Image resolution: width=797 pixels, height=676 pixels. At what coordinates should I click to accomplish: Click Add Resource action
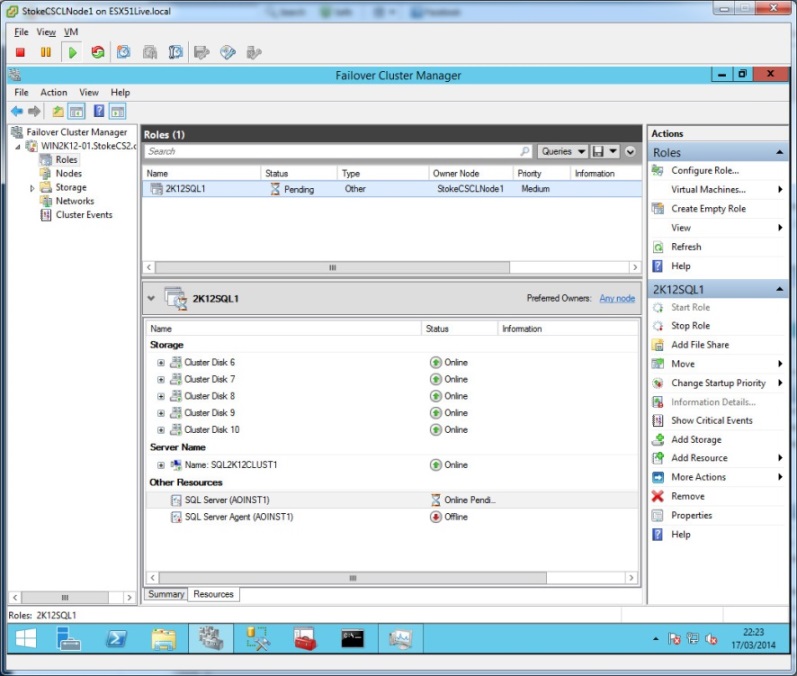pyautogui.click(x=699, y=457)
